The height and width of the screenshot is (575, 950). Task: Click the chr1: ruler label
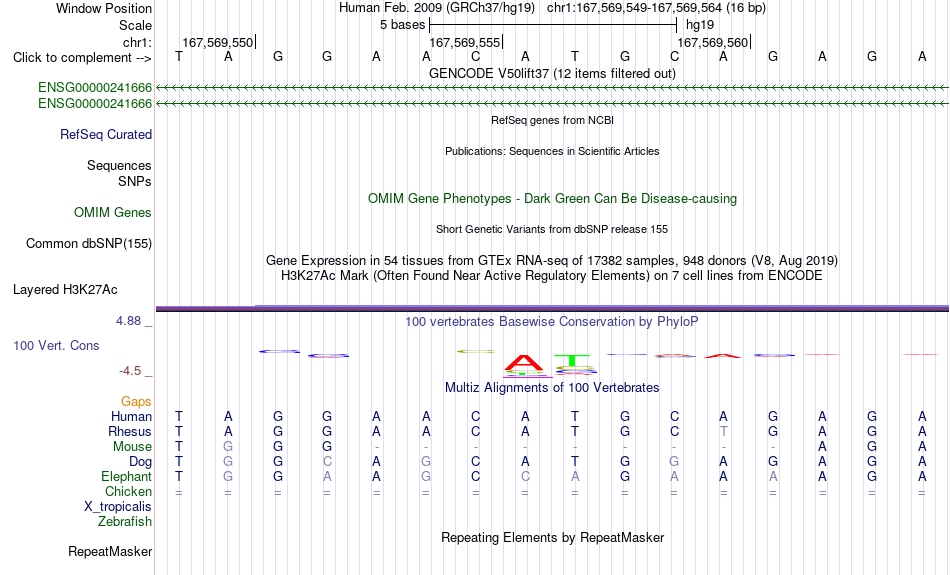pyautogui.click(x=137, y=42)
